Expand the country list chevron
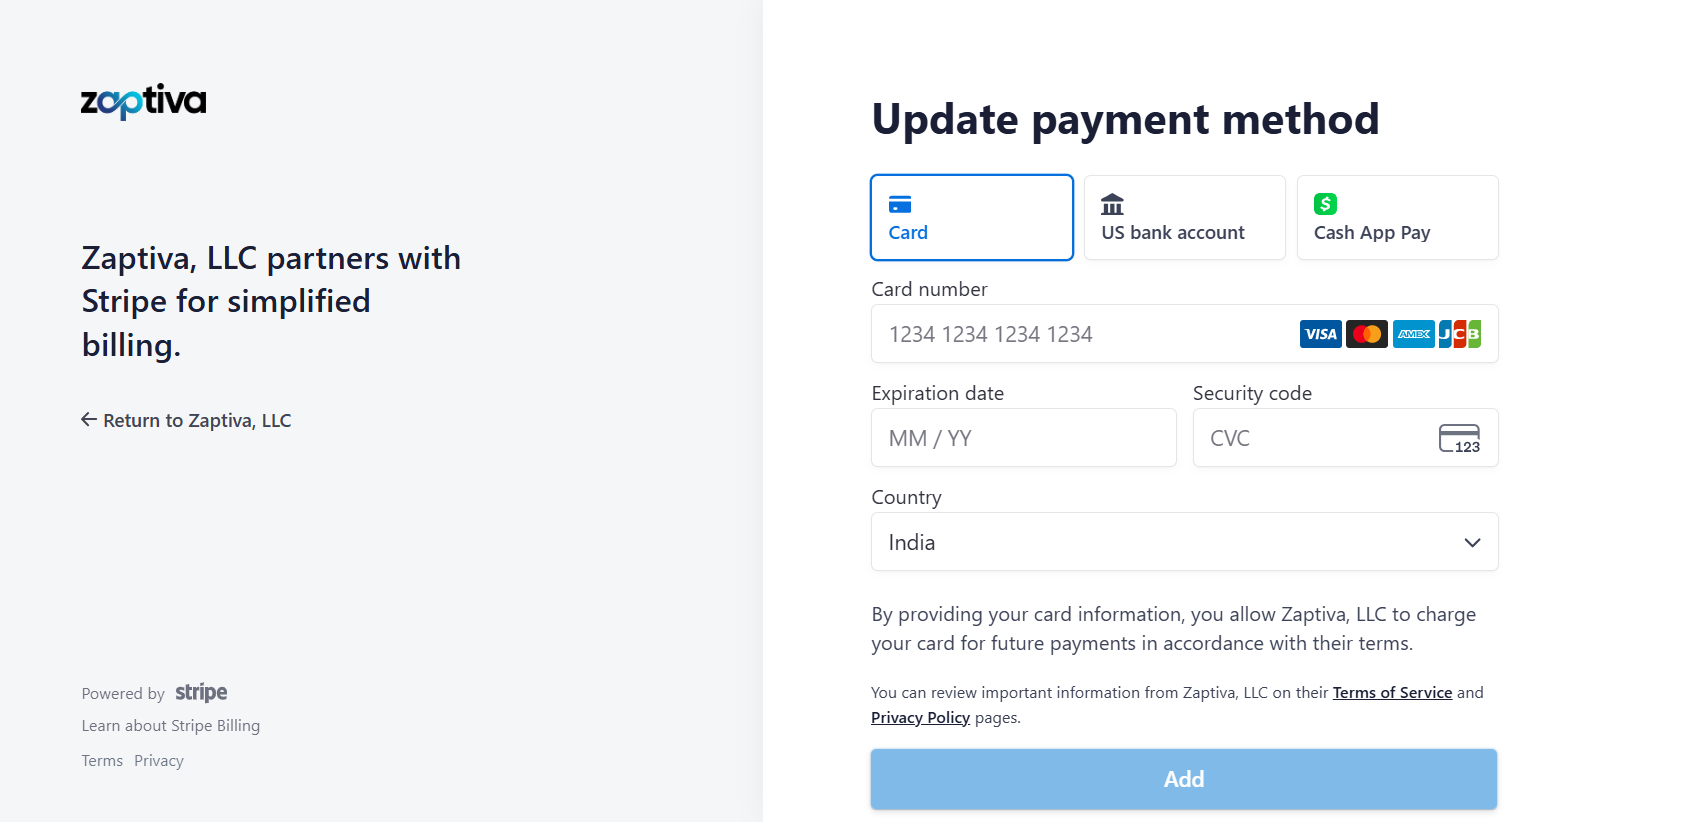The image size is (1684, 822). tap(1472, 542)
